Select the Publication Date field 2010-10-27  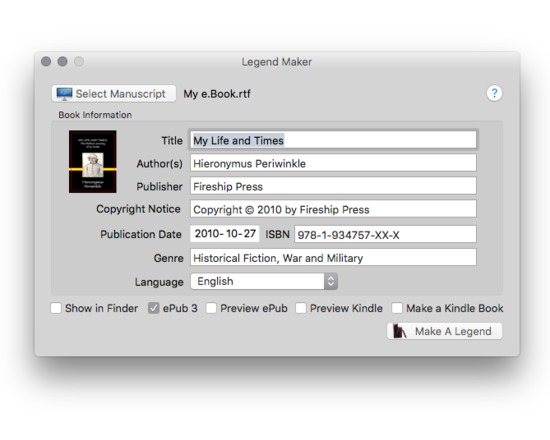click(x=225, y=234)
